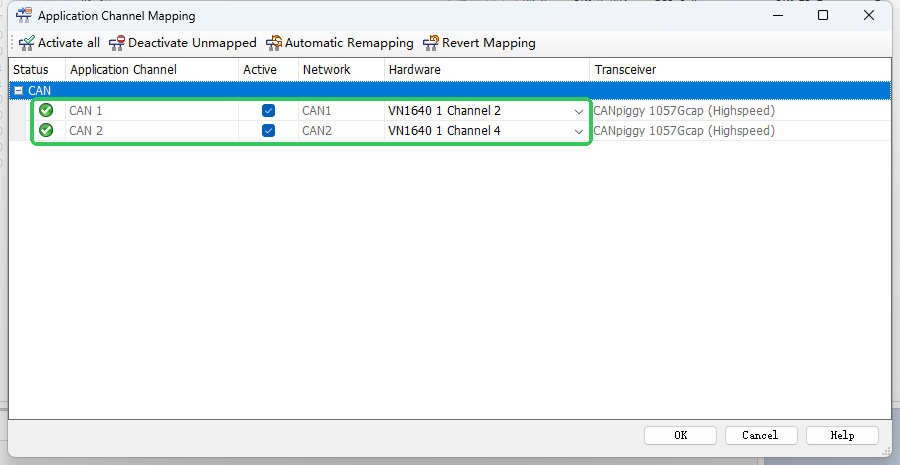Collapse the CAN group row
This screenshot has height=465, width=900.
[x=18, y=91]
